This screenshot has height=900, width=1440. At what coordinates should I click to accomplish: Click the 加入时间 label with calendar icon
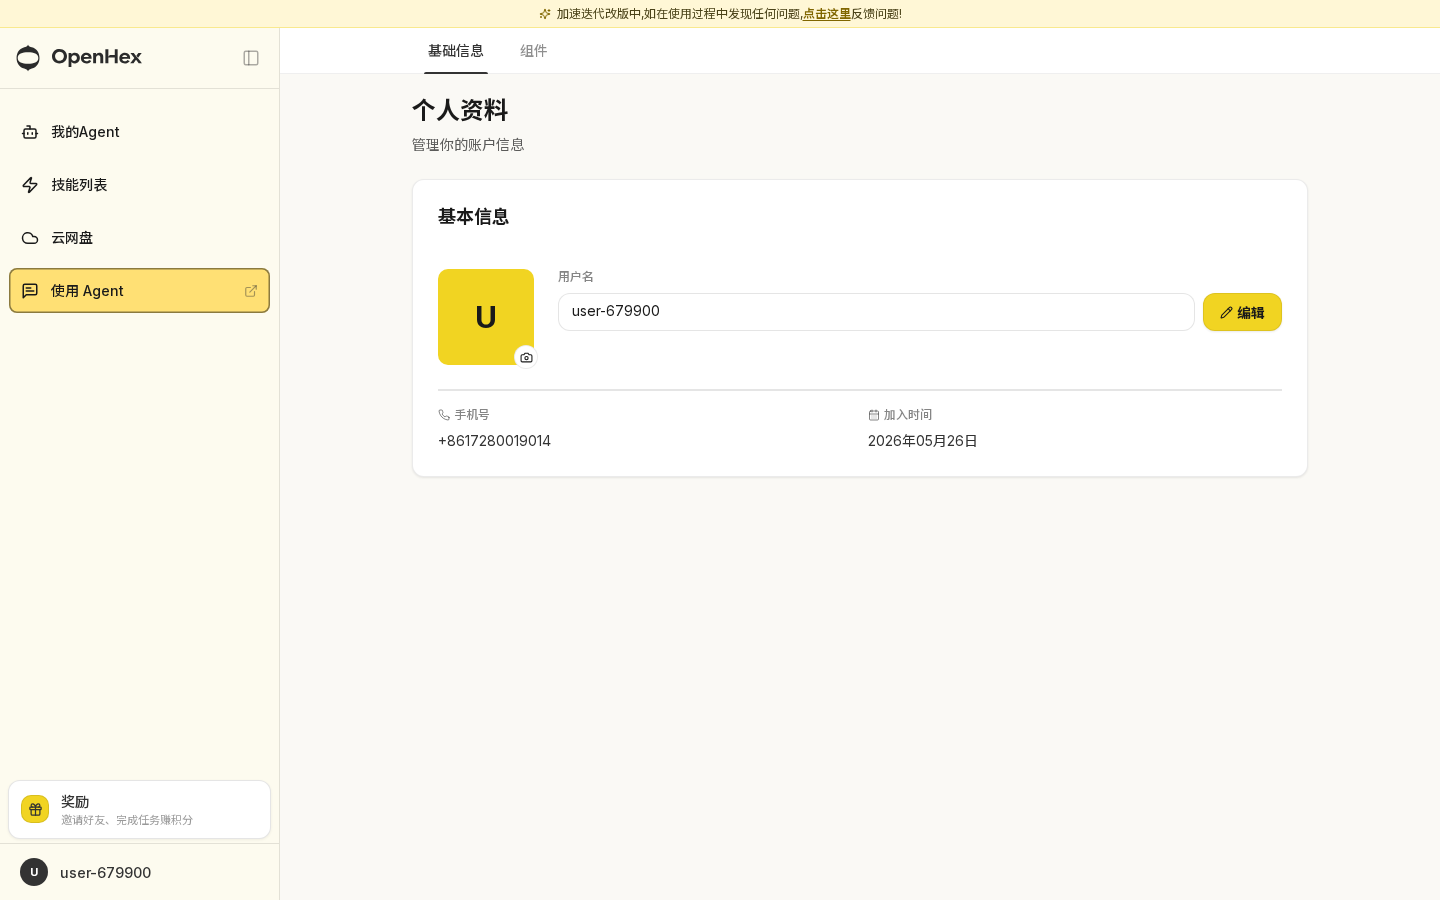coord(900,415)
